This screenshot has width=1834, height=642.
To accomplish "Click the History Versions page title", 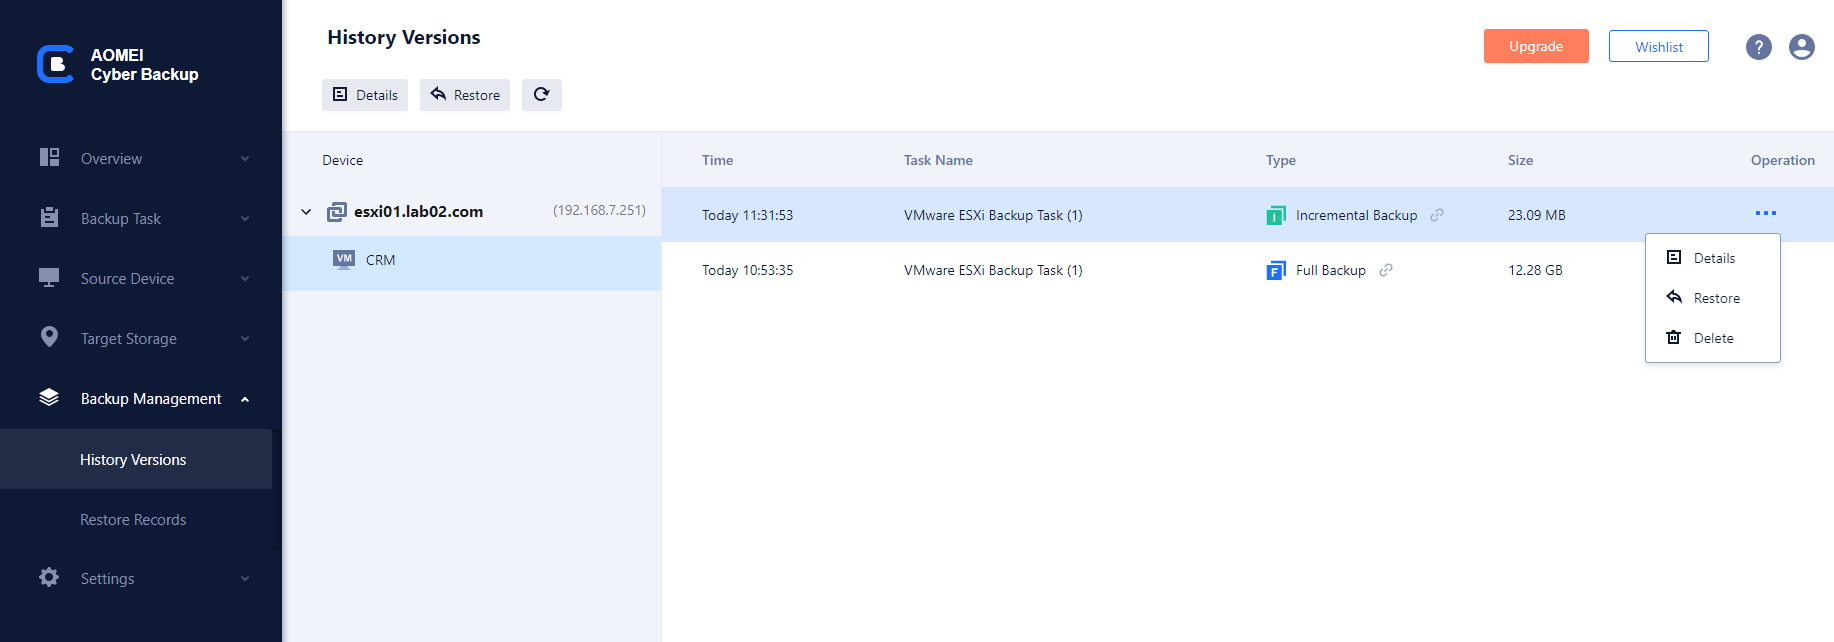I will coord(404,38).
